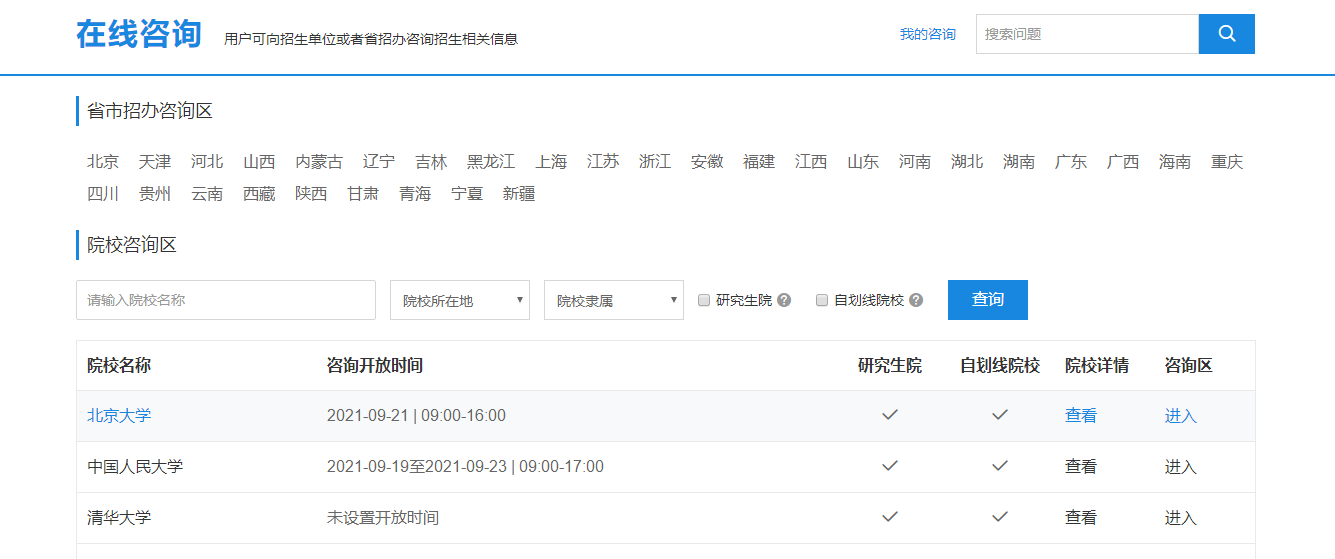Focus the 搜索问题 search field
This screenshot has width=1335, height=559.
pyautogui.click(x=1087, y=34)
